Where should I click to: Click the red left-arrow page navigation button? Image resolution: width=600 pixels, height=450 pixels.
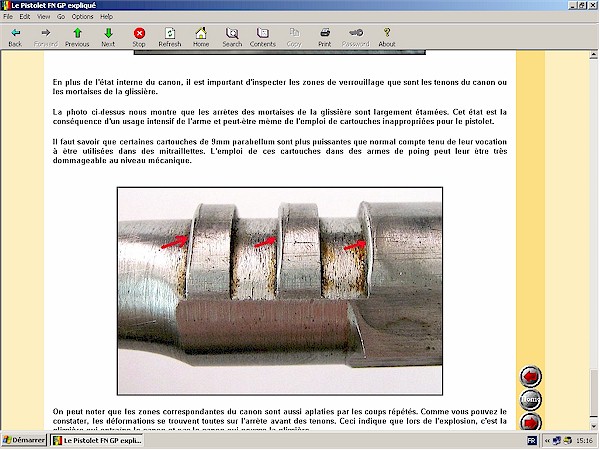pos(532,376)
